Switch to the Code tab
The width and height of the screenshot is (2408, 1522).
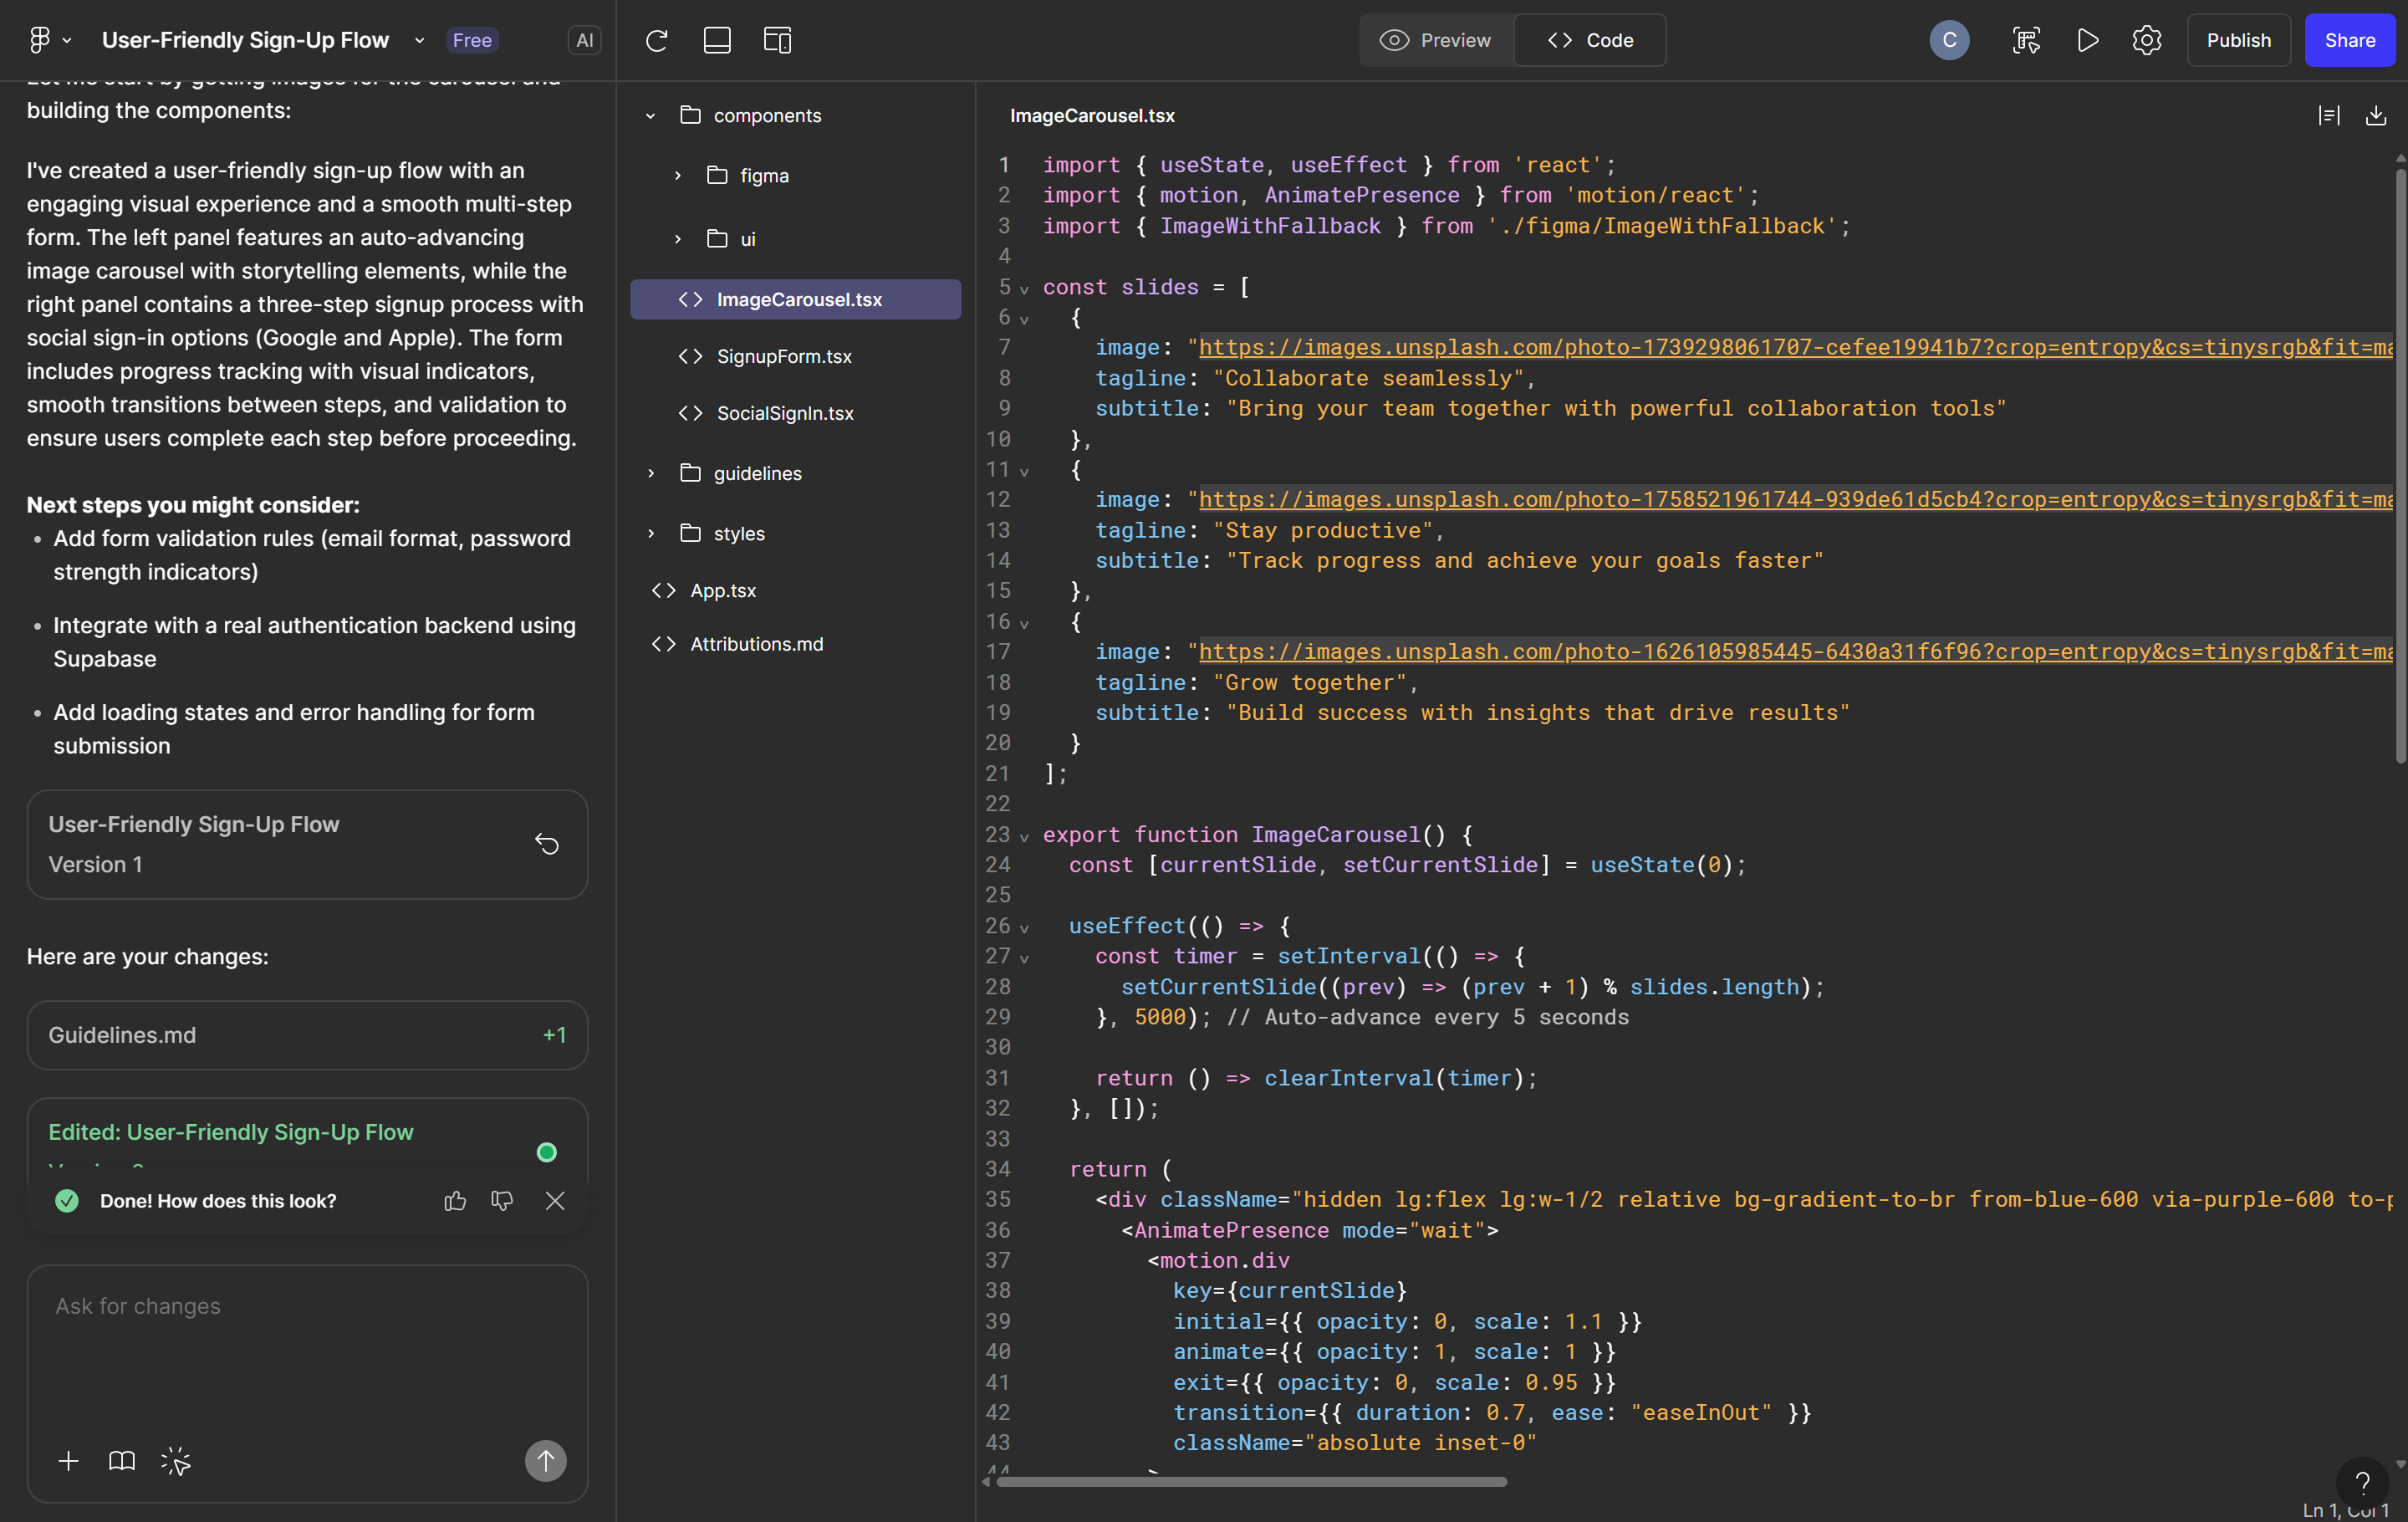[x=1590, y=40]
